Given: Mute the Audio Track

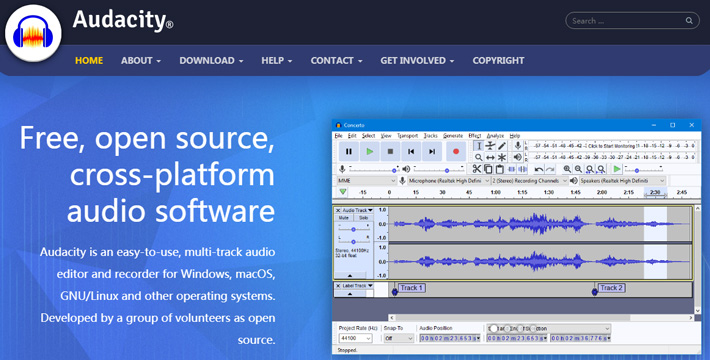Looking at the screenshot, I should pos(344,218).
